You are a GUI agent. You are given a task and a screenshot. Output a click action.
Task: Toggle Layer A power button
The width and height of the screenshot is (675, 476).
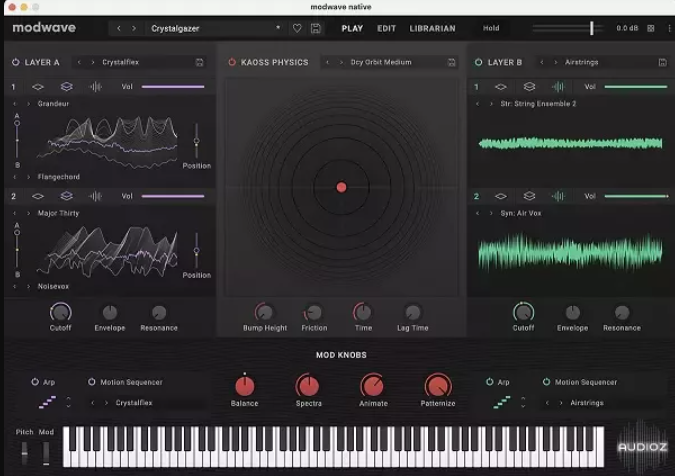pos(15,62)
